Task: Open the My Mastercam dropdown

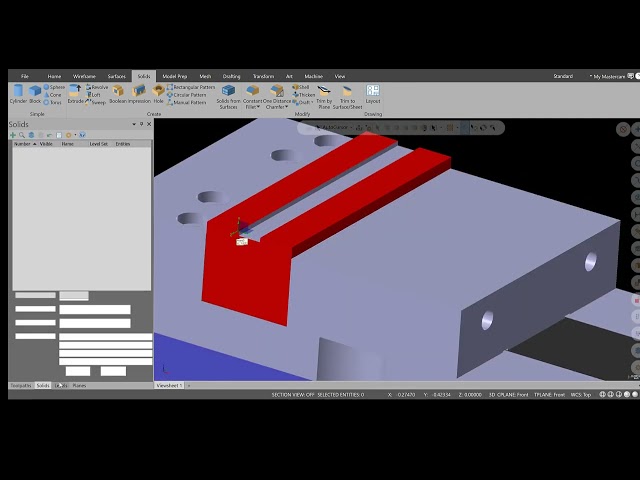Action: (x=607, y=76)
